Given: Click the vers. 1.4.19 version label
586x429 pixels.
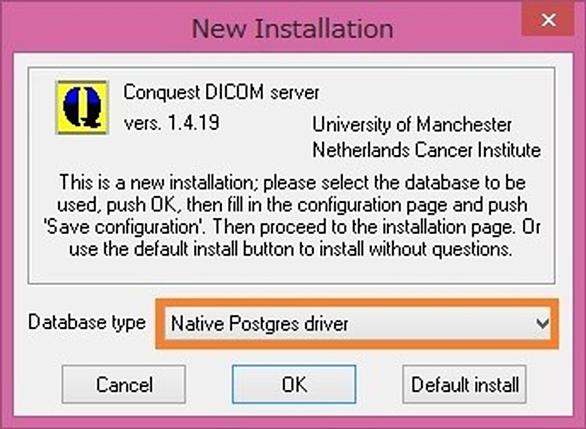Looking at the screenshot, I should 172,123.
